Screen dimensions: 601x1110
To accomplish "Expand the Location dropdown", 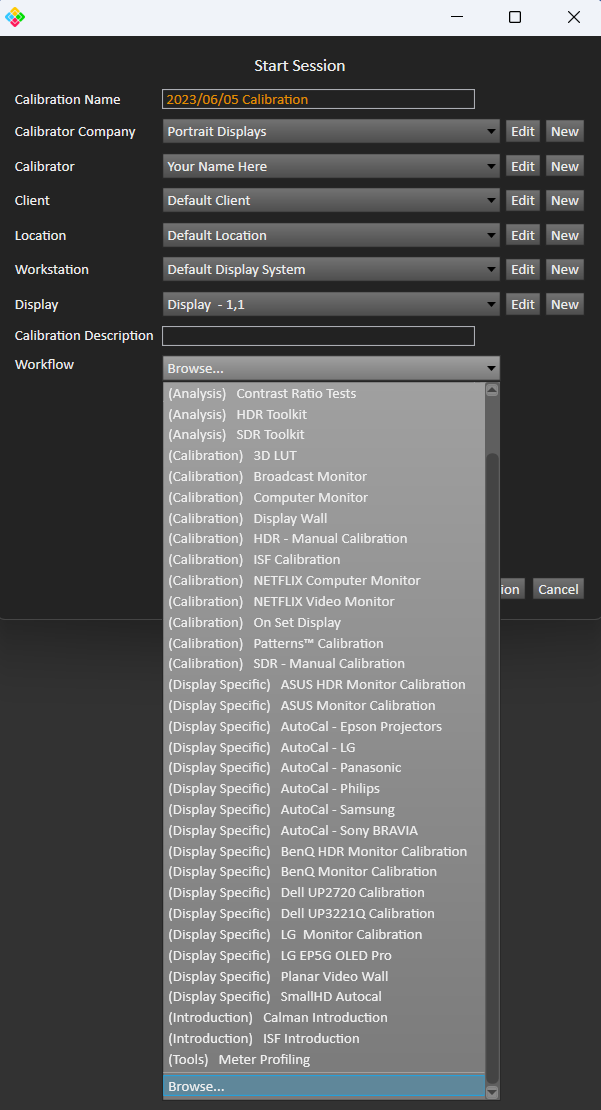I will pyautogui.click(x=331, y=235).
